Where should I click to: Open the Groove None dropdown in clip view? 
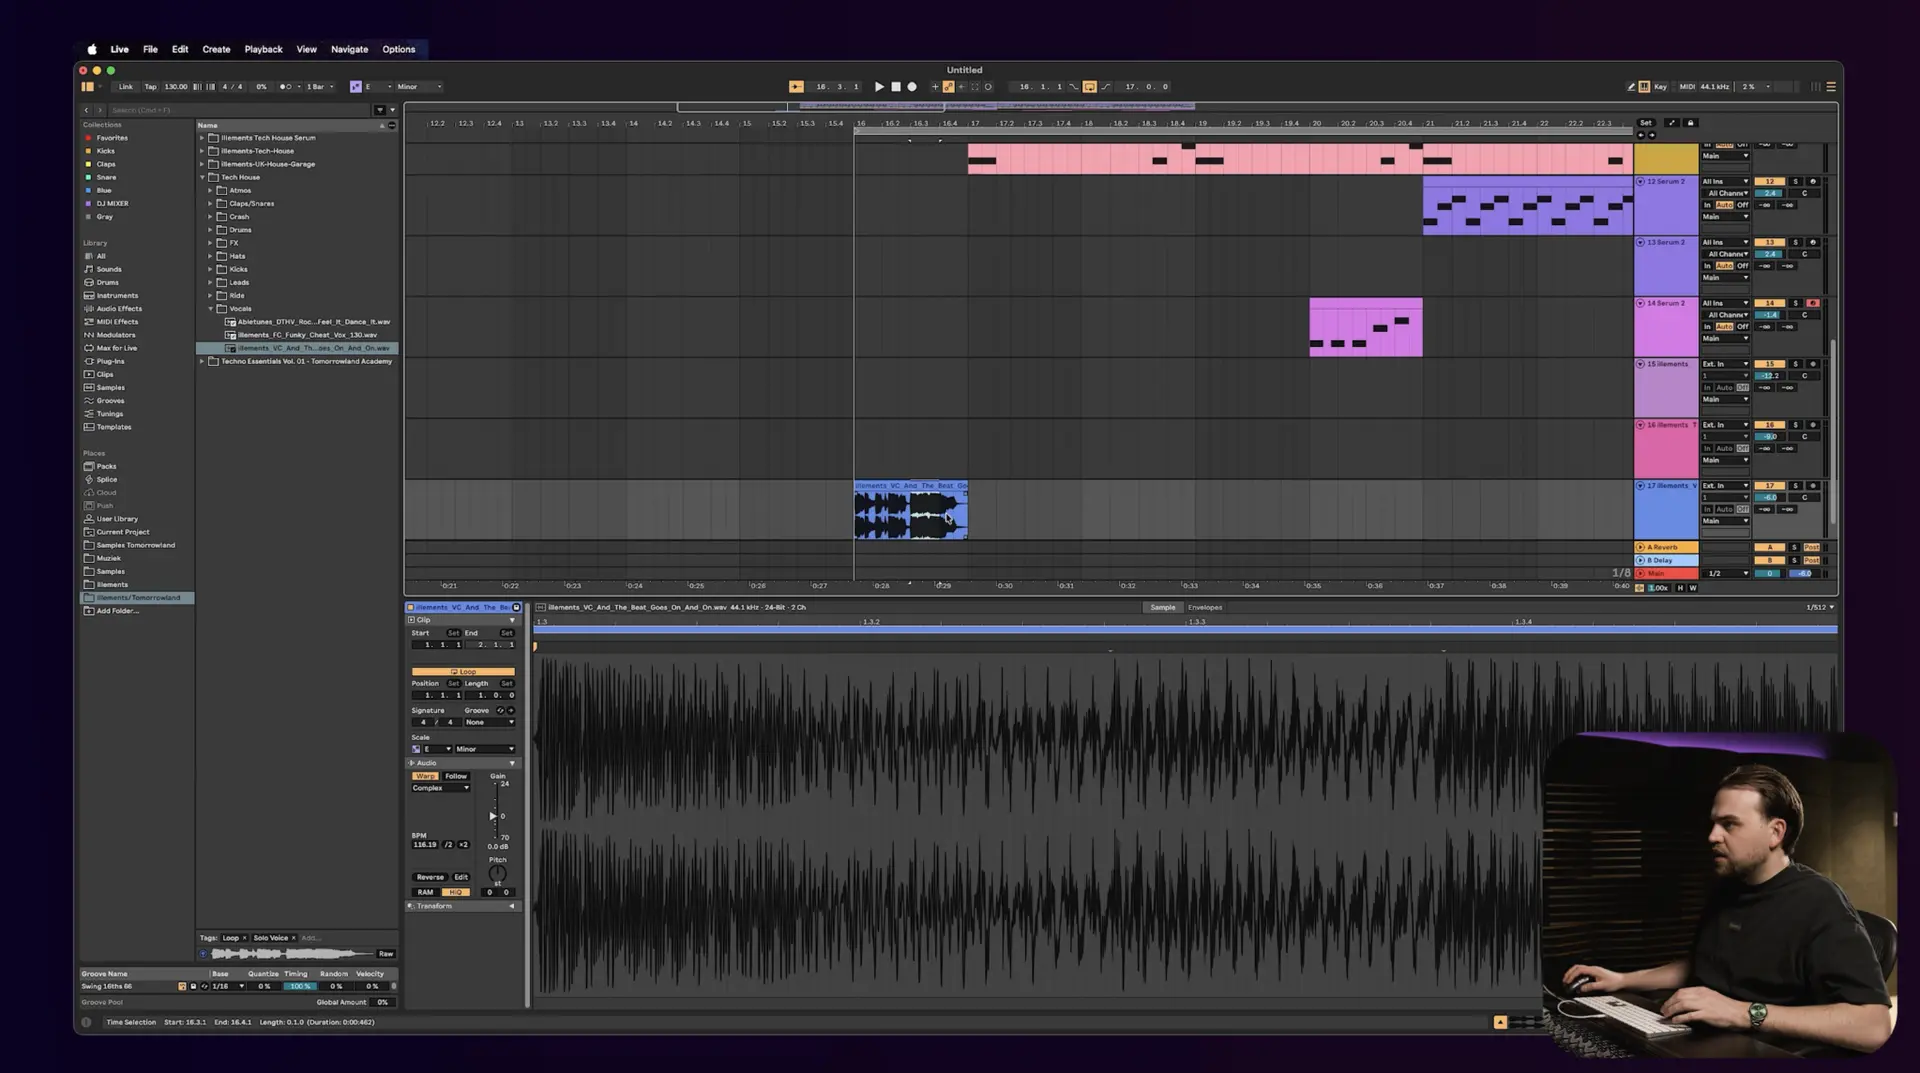tap(490, 722)
